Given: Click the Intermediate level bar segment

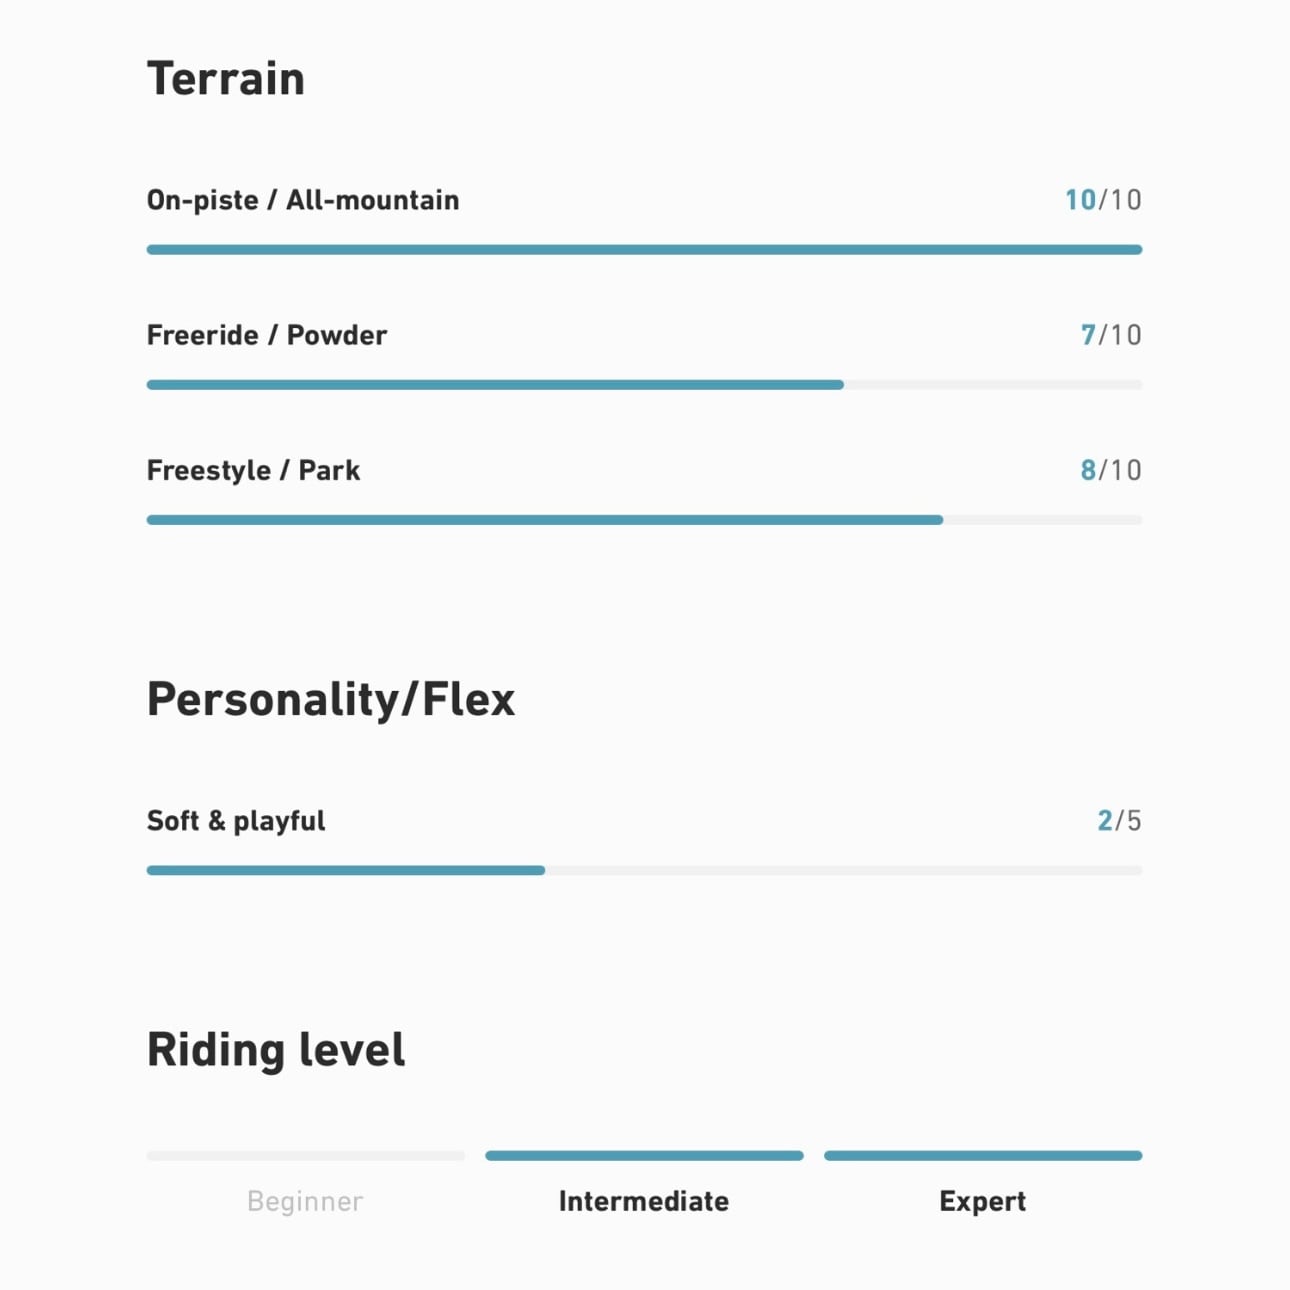Looking at the screenshot, I should pos(644,1156).
